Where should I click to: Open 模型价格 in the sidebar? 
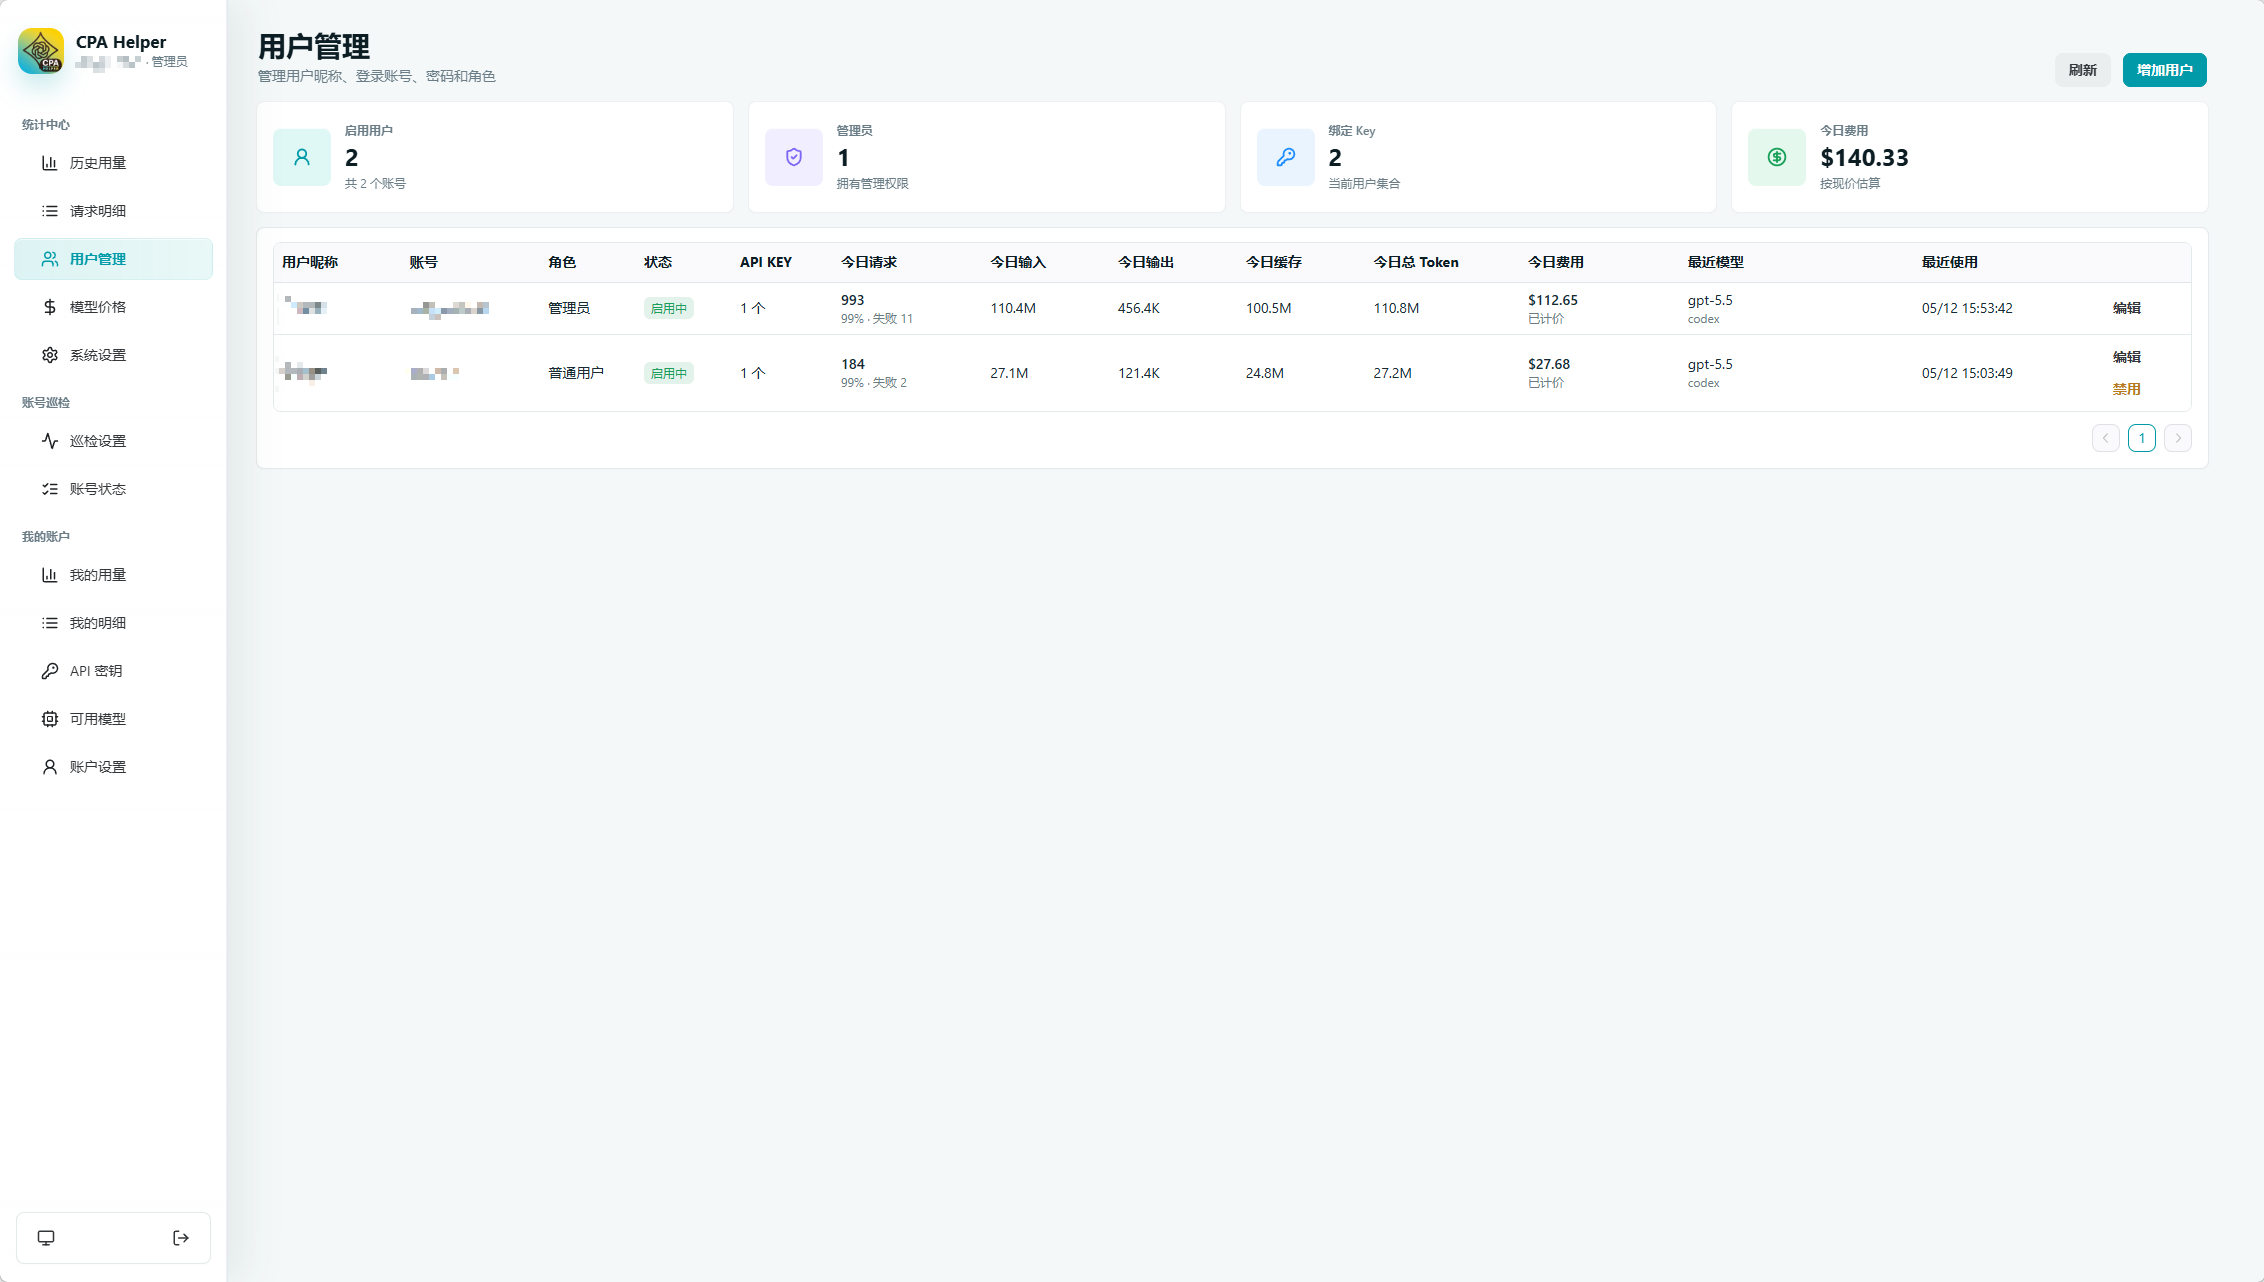pyautogui.click(x=113, y=307)
